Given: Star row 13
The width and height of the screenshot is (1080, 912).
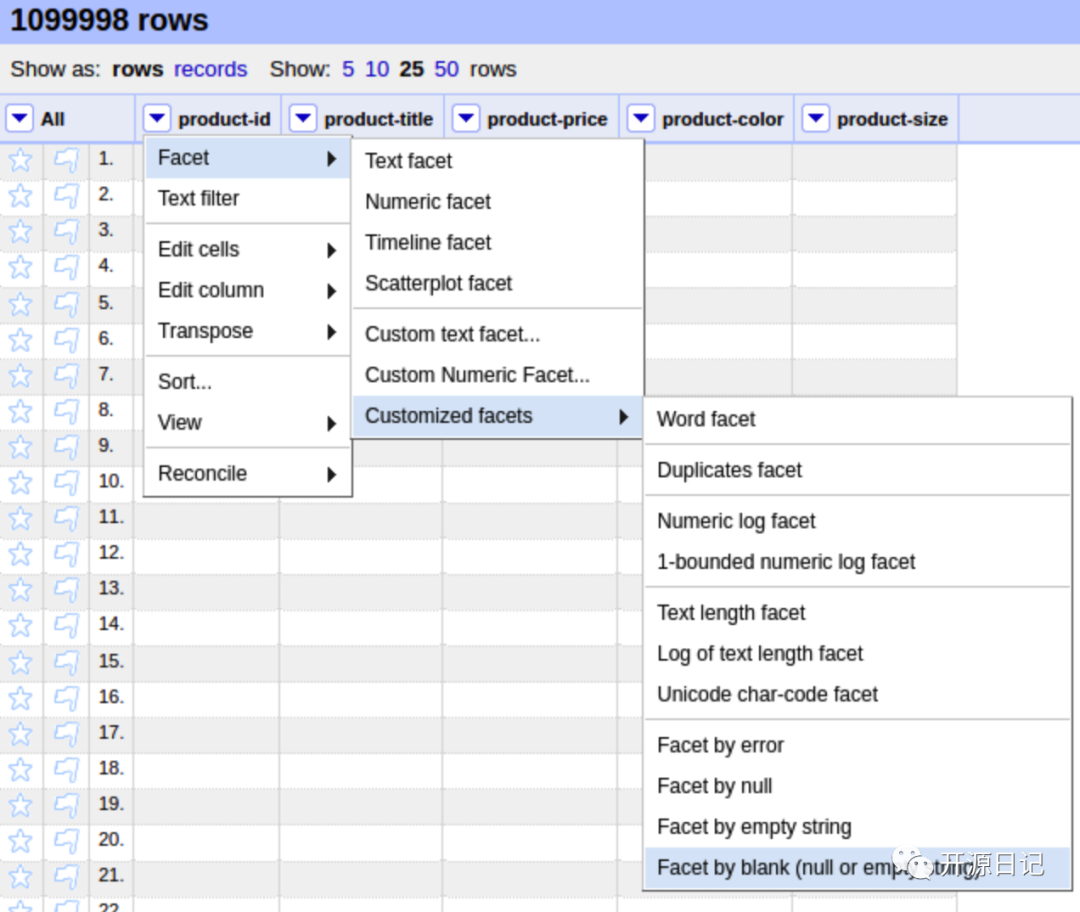Looking at the screenshot, I should [x=20, y=589].
